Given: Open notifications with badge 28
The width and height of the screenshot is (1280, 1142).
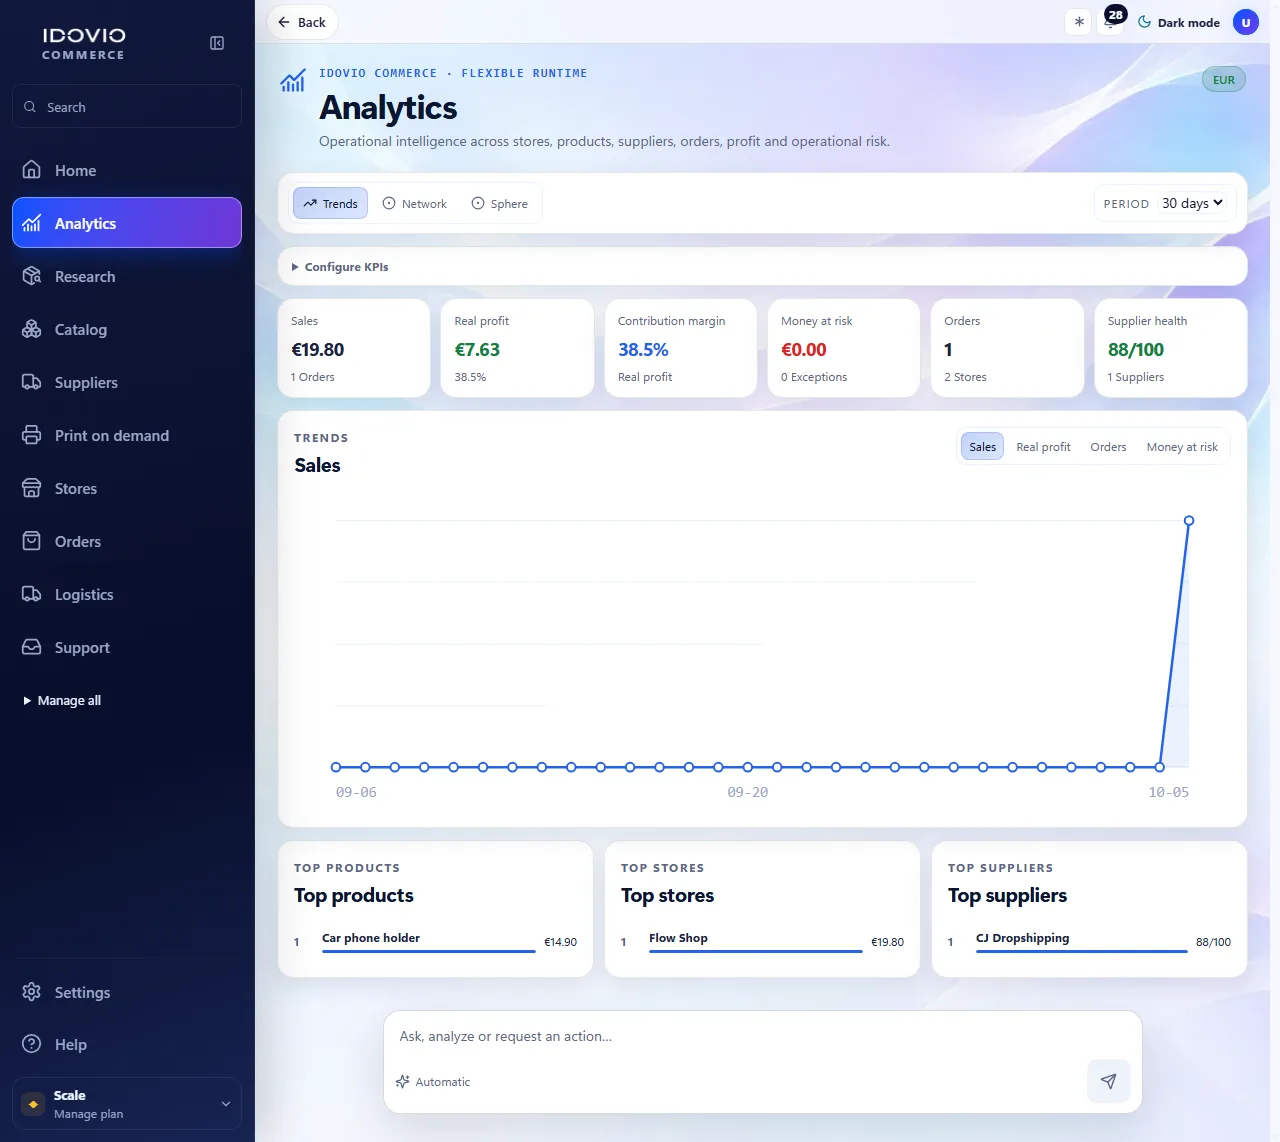Looking at the screenshot, I should pos(1111,21).
